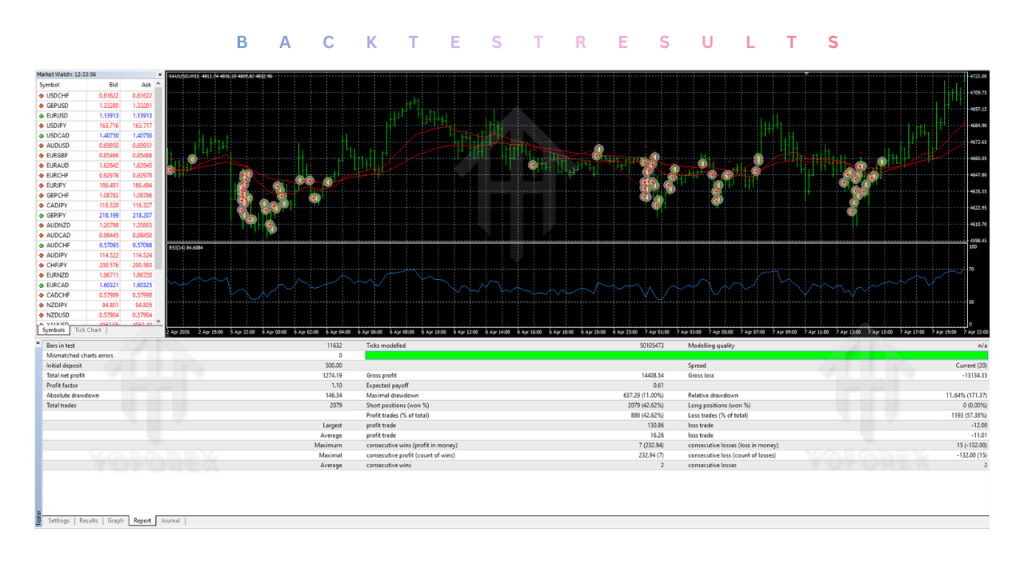Click the AUDUSD direction arrow icon
This screenshot has height=576, width=1024.
click(x=42, y=146)
